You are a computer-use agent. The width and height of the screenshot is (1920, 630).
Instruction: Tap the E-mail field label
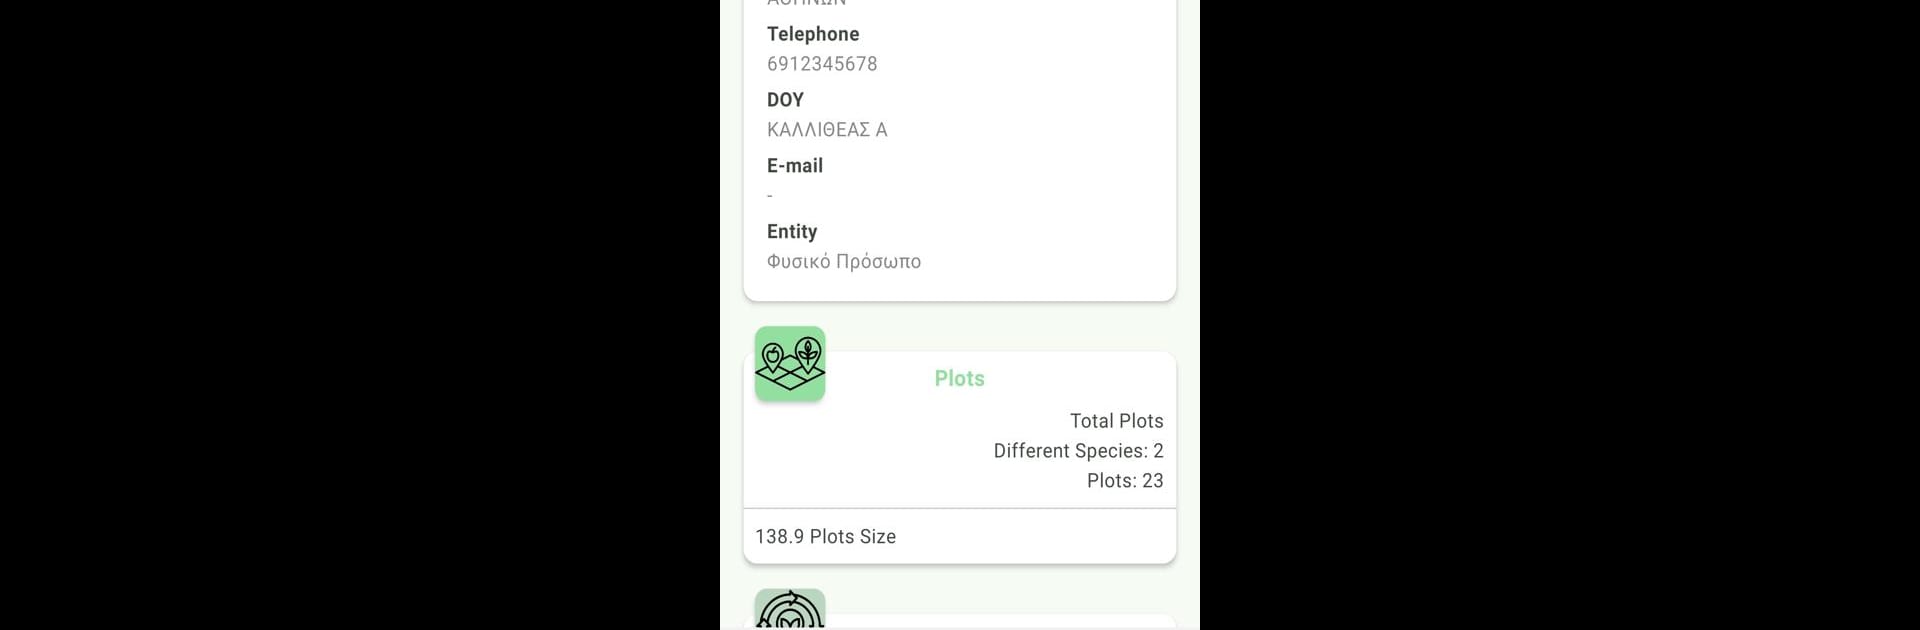pyautogui.click(x=795, y=166)
